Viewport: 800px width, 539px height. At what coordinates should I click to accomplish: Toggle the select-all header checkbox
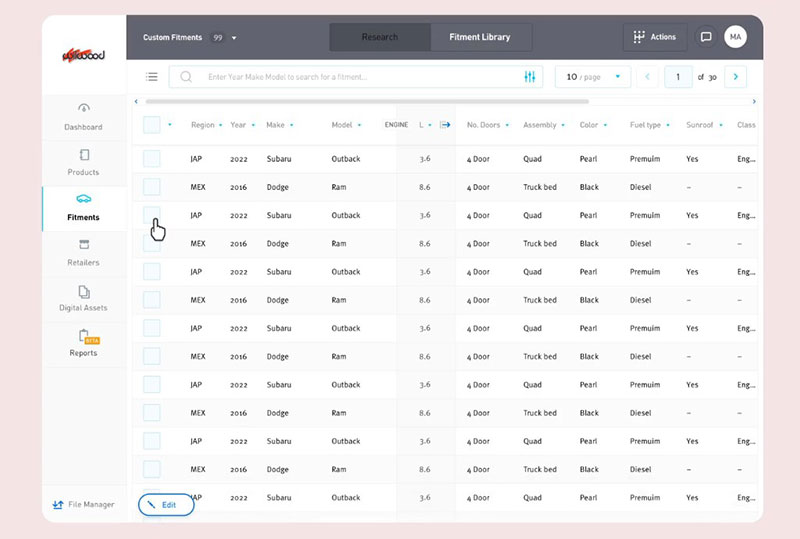pyautogui.click(x=152, y=125)
